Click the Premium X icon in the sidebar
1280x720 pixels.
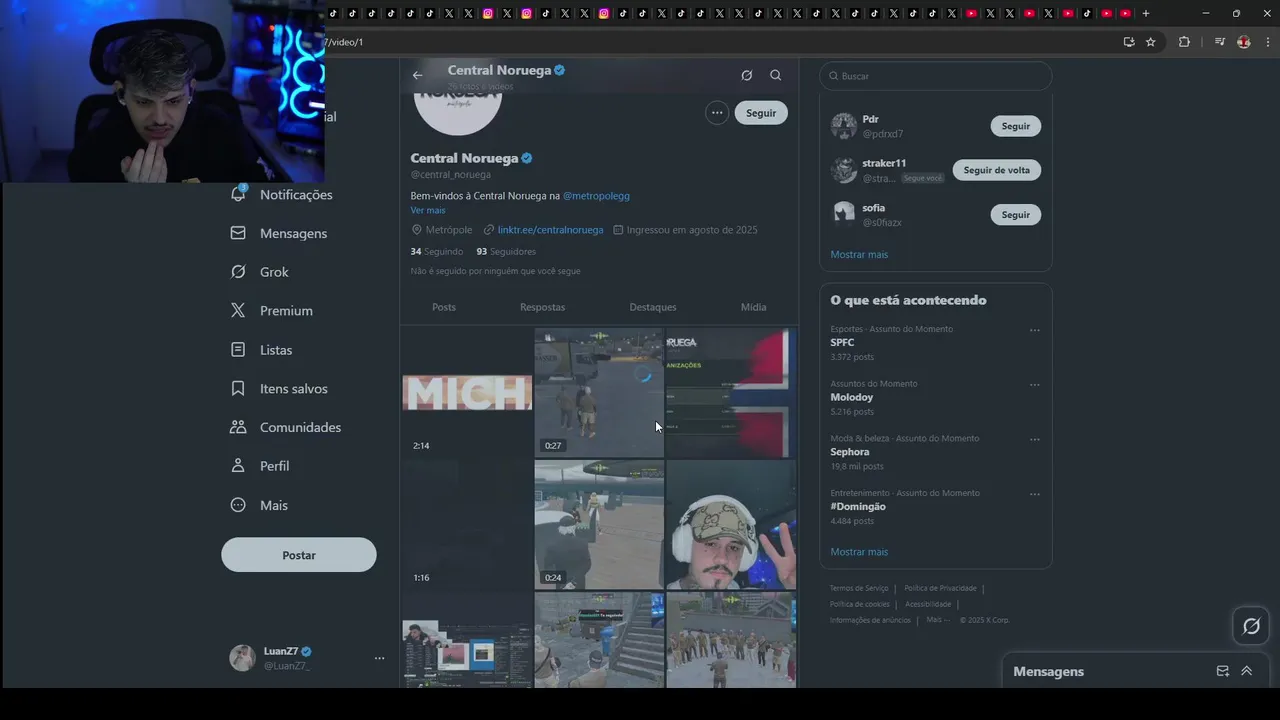pos(238,311)
